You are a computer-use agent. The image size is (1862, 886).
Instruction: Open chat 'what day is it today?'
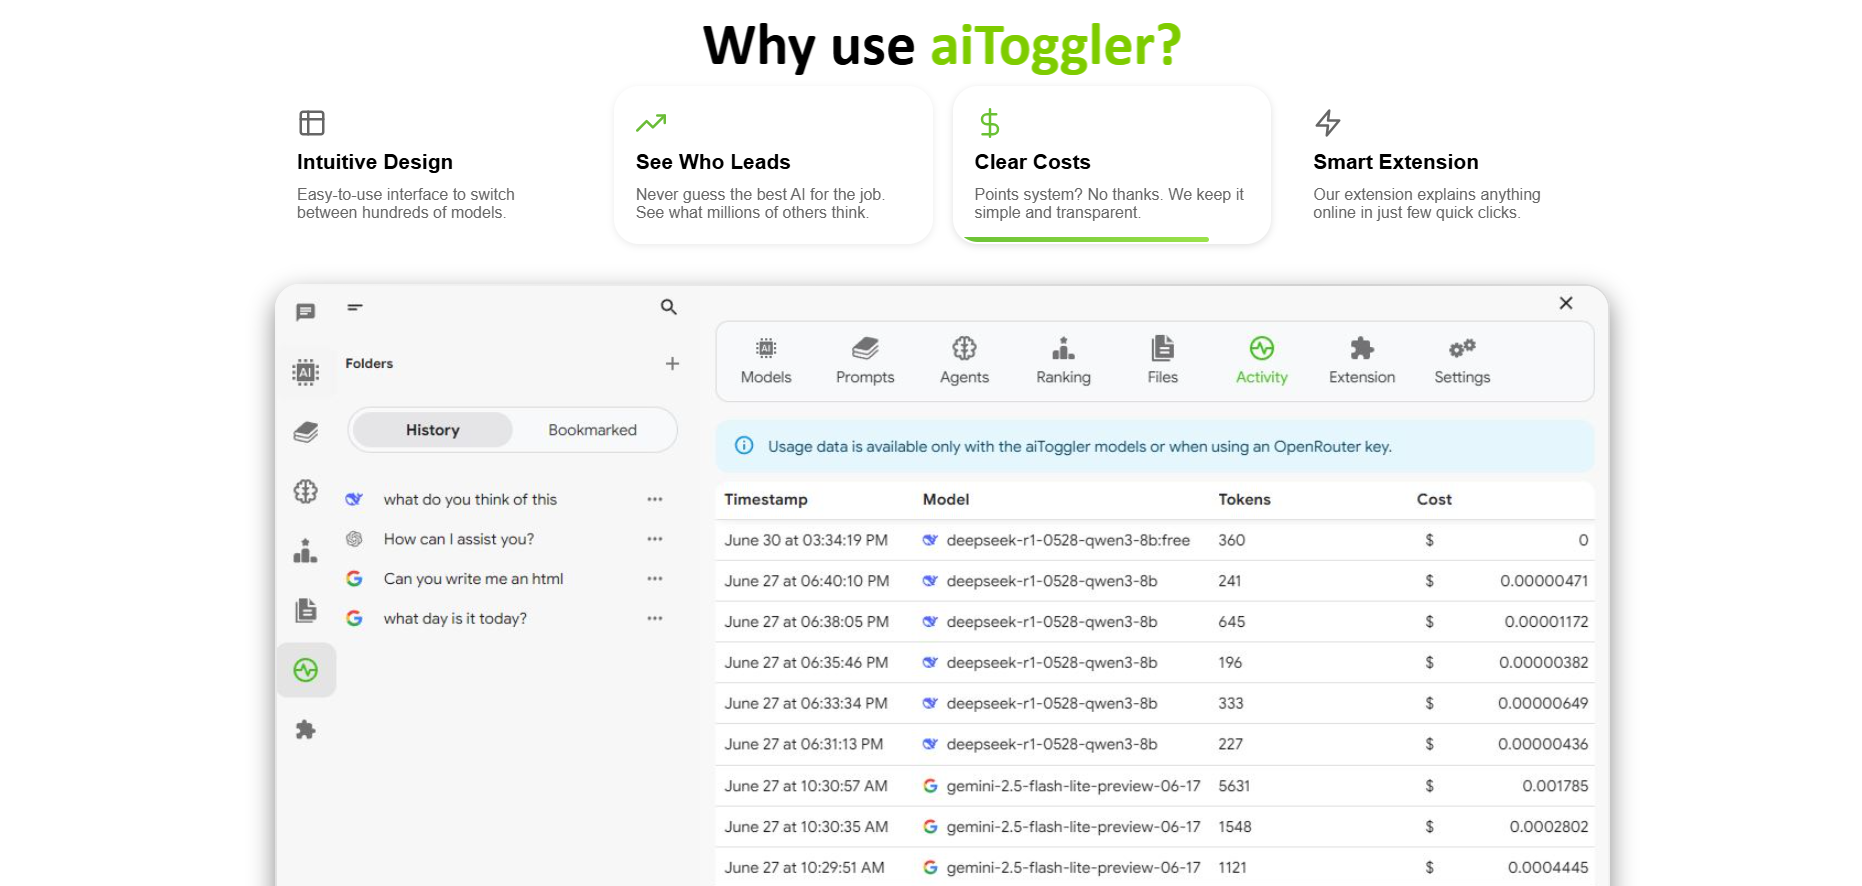455,618
